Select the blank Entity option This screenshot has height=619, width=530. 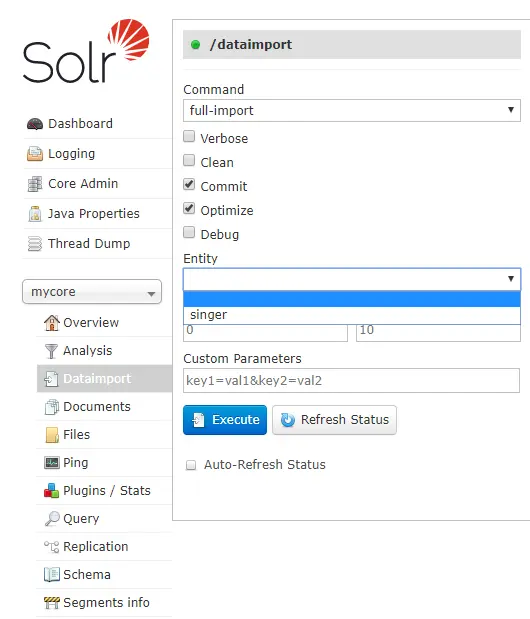click(352, 299)
